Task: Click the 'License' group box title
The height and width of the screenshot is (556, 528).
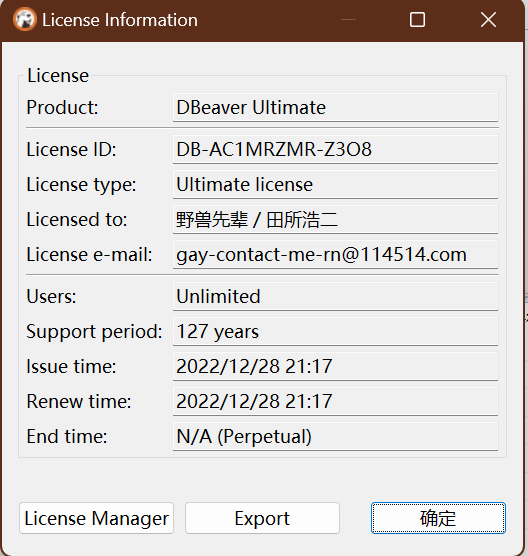Action: 58,76
